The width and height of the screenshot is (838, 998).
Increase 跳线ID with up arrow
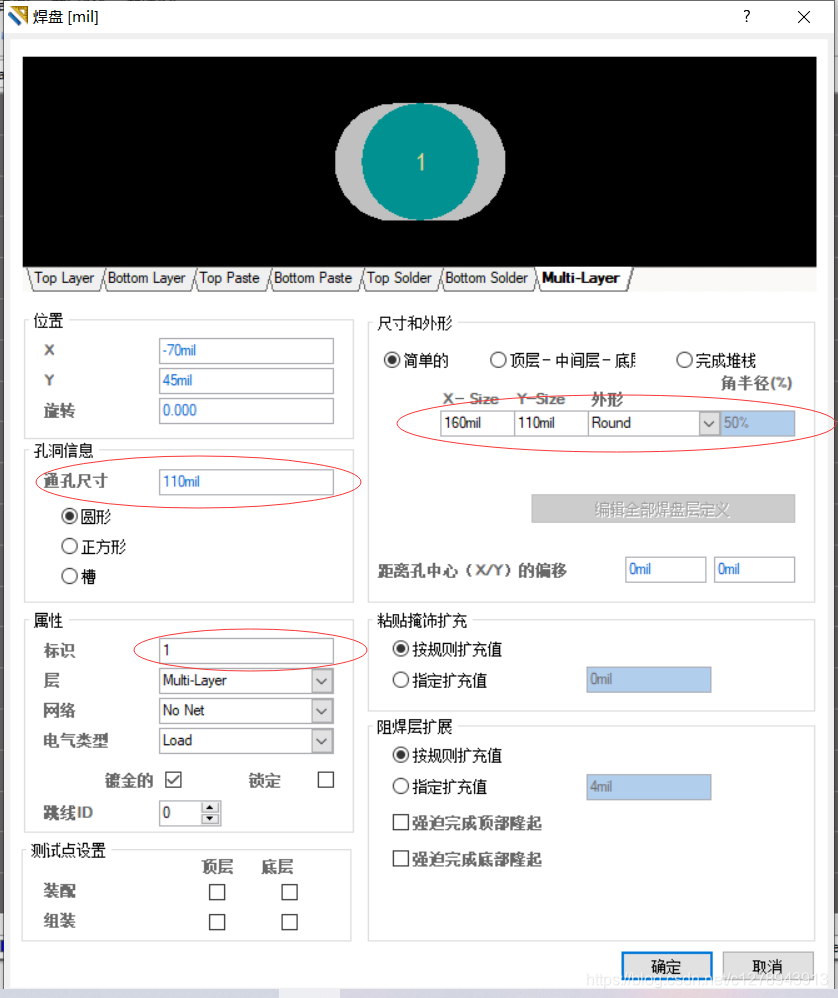(x=210, y=807)
